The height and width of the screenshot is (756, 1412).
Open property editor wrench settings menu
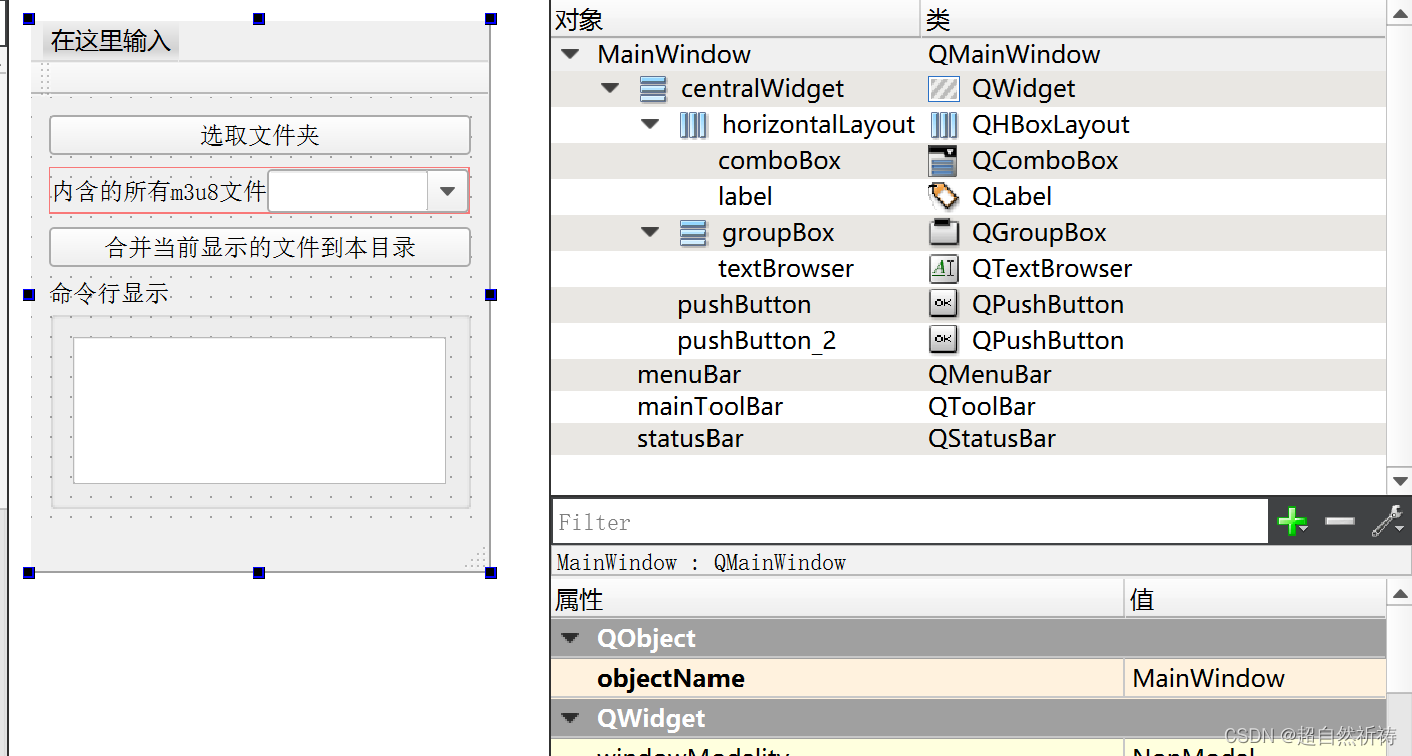1387,521
